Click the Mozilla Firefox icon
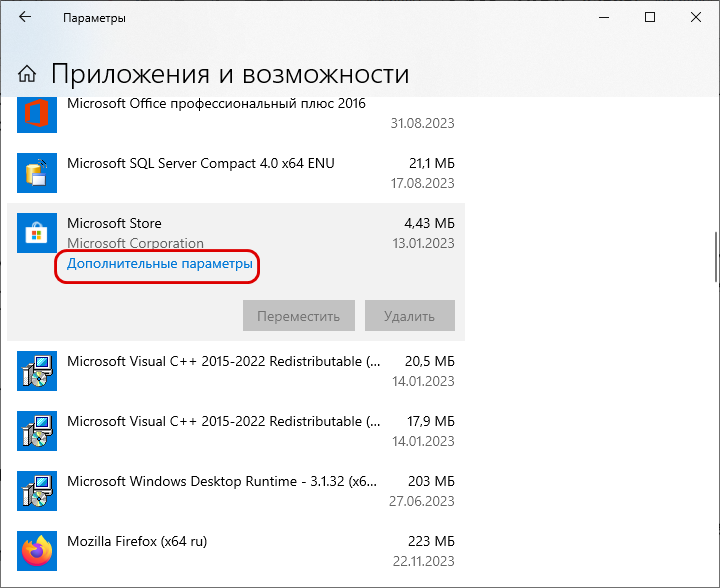 point(37,551)
